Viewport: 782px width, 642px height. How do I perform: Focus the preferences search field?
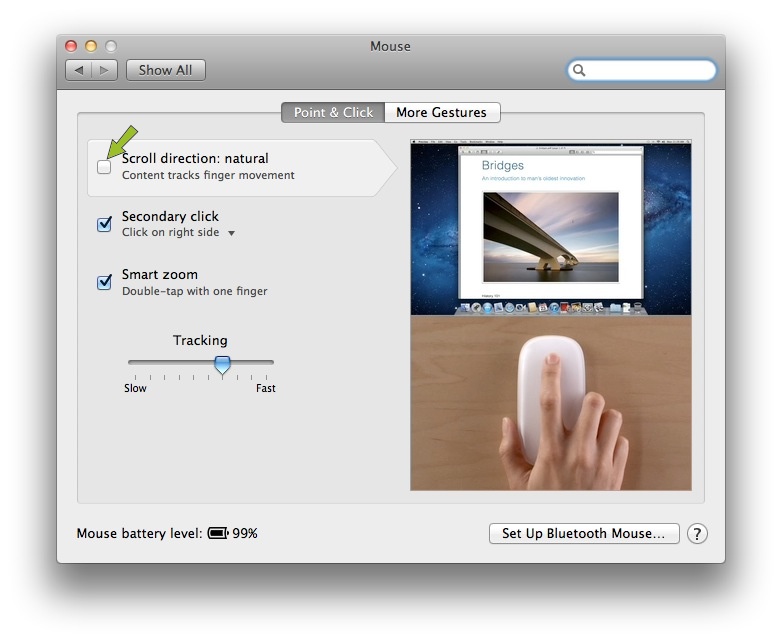(642, 70)
